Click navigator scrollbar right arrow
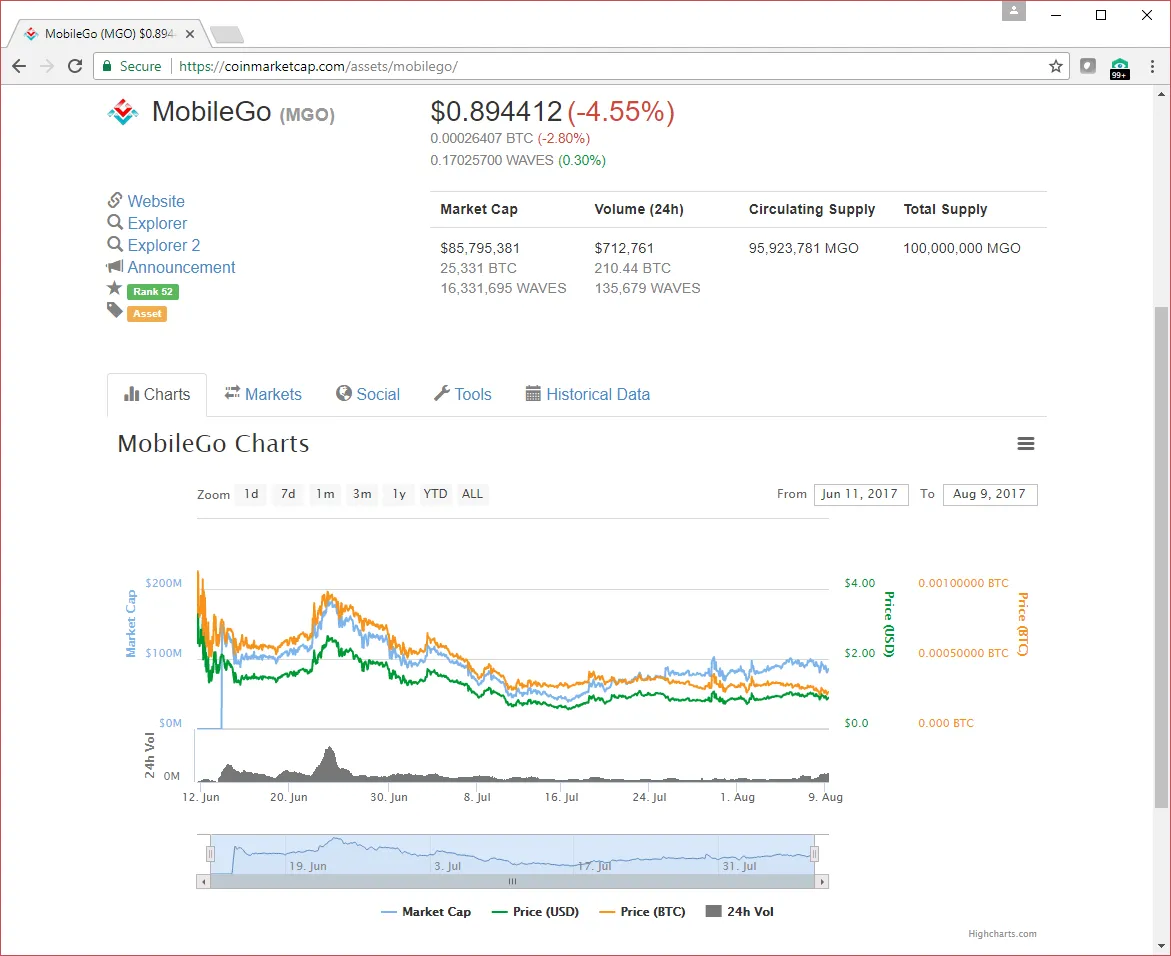 click(822, 882)
